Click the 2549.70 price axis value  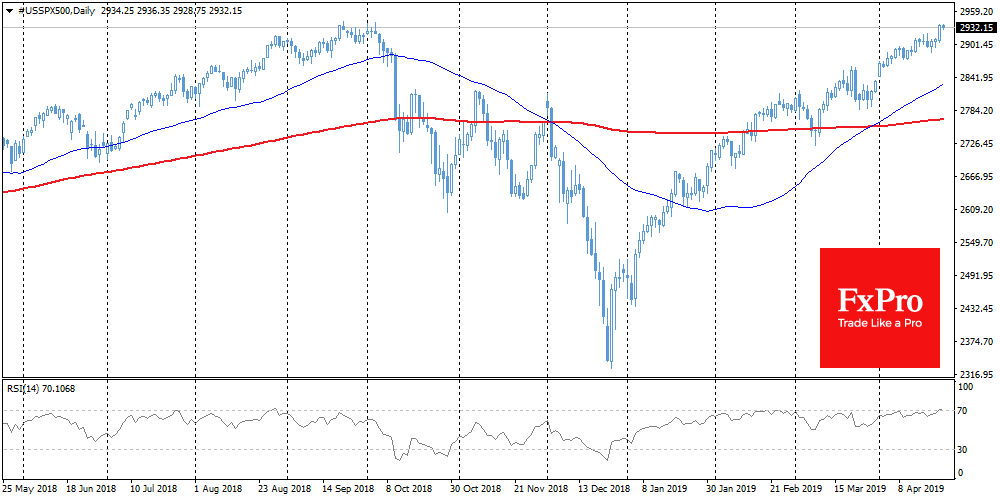click(976, 243)
